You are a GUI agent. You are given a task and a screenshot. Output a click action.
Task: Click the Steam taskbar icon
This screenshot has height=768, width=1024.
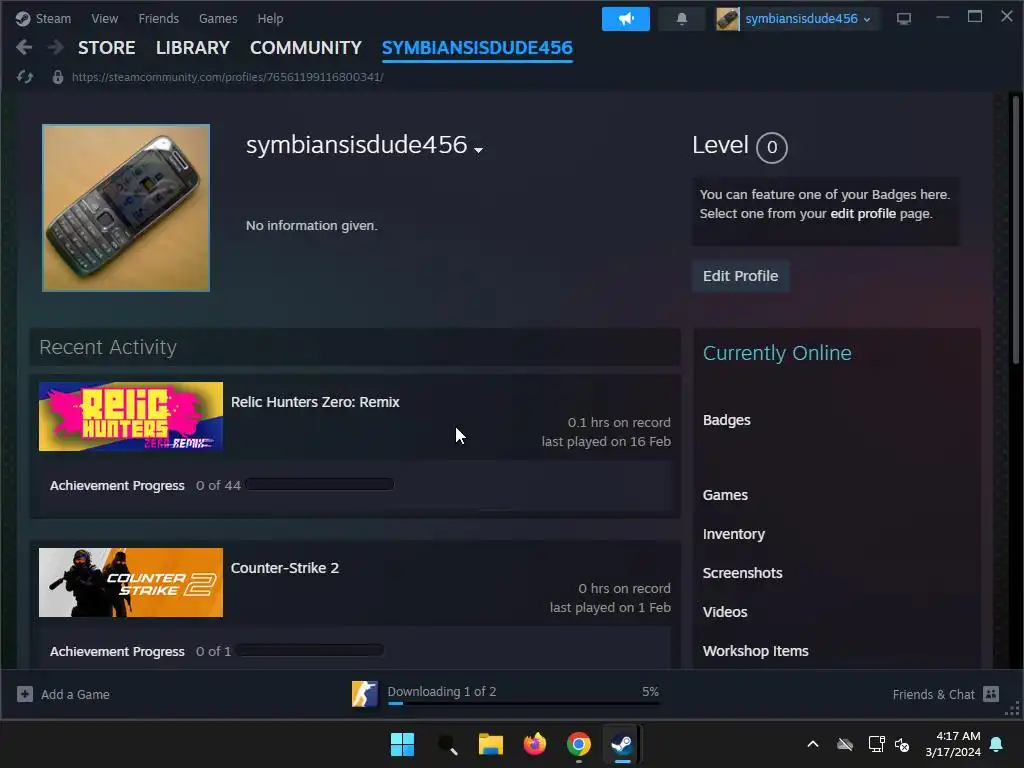point(622,744)
